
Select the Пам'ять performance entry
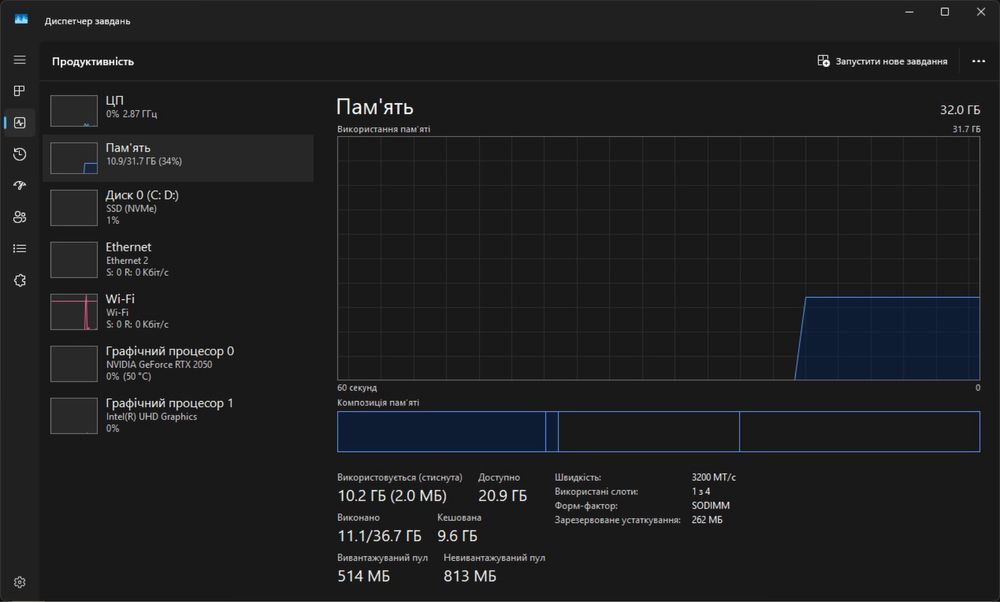point(178,158)
